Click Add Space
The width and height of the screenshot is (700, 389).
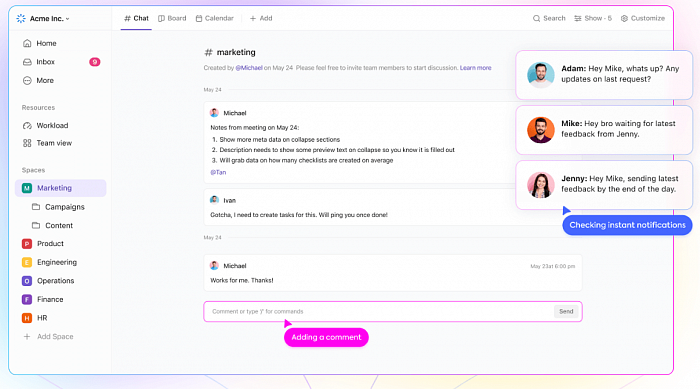coord(48,337)
